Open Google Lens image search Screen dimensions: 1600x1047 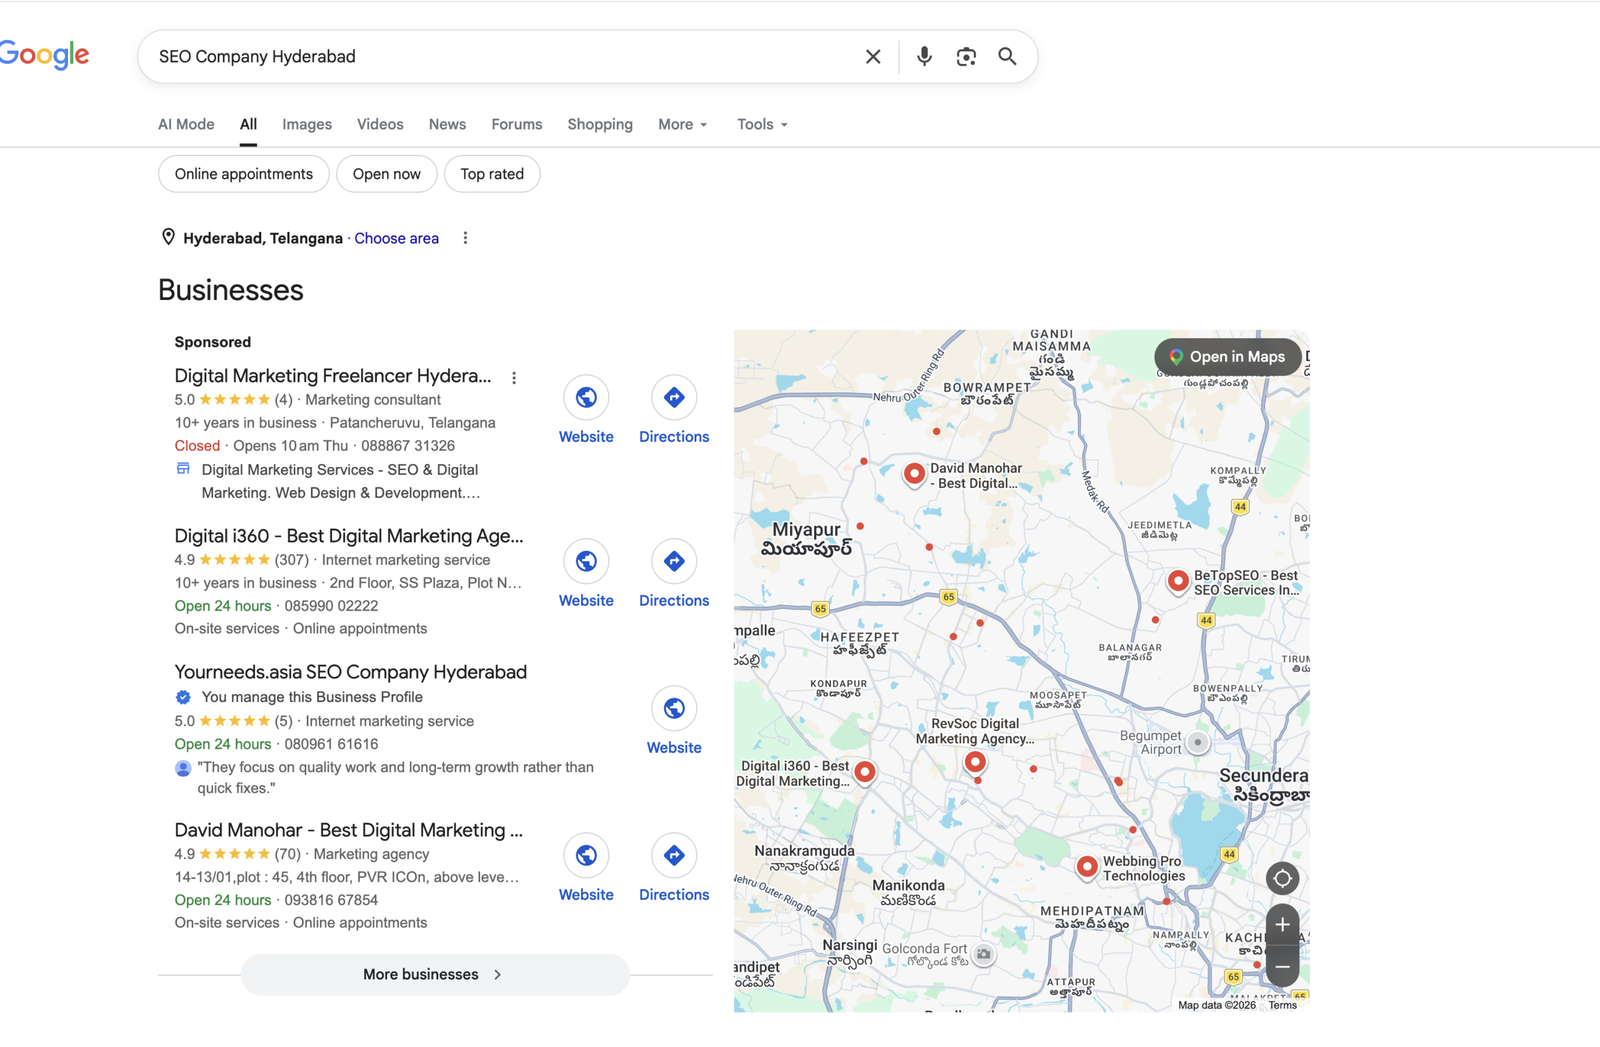coord(966,56)
